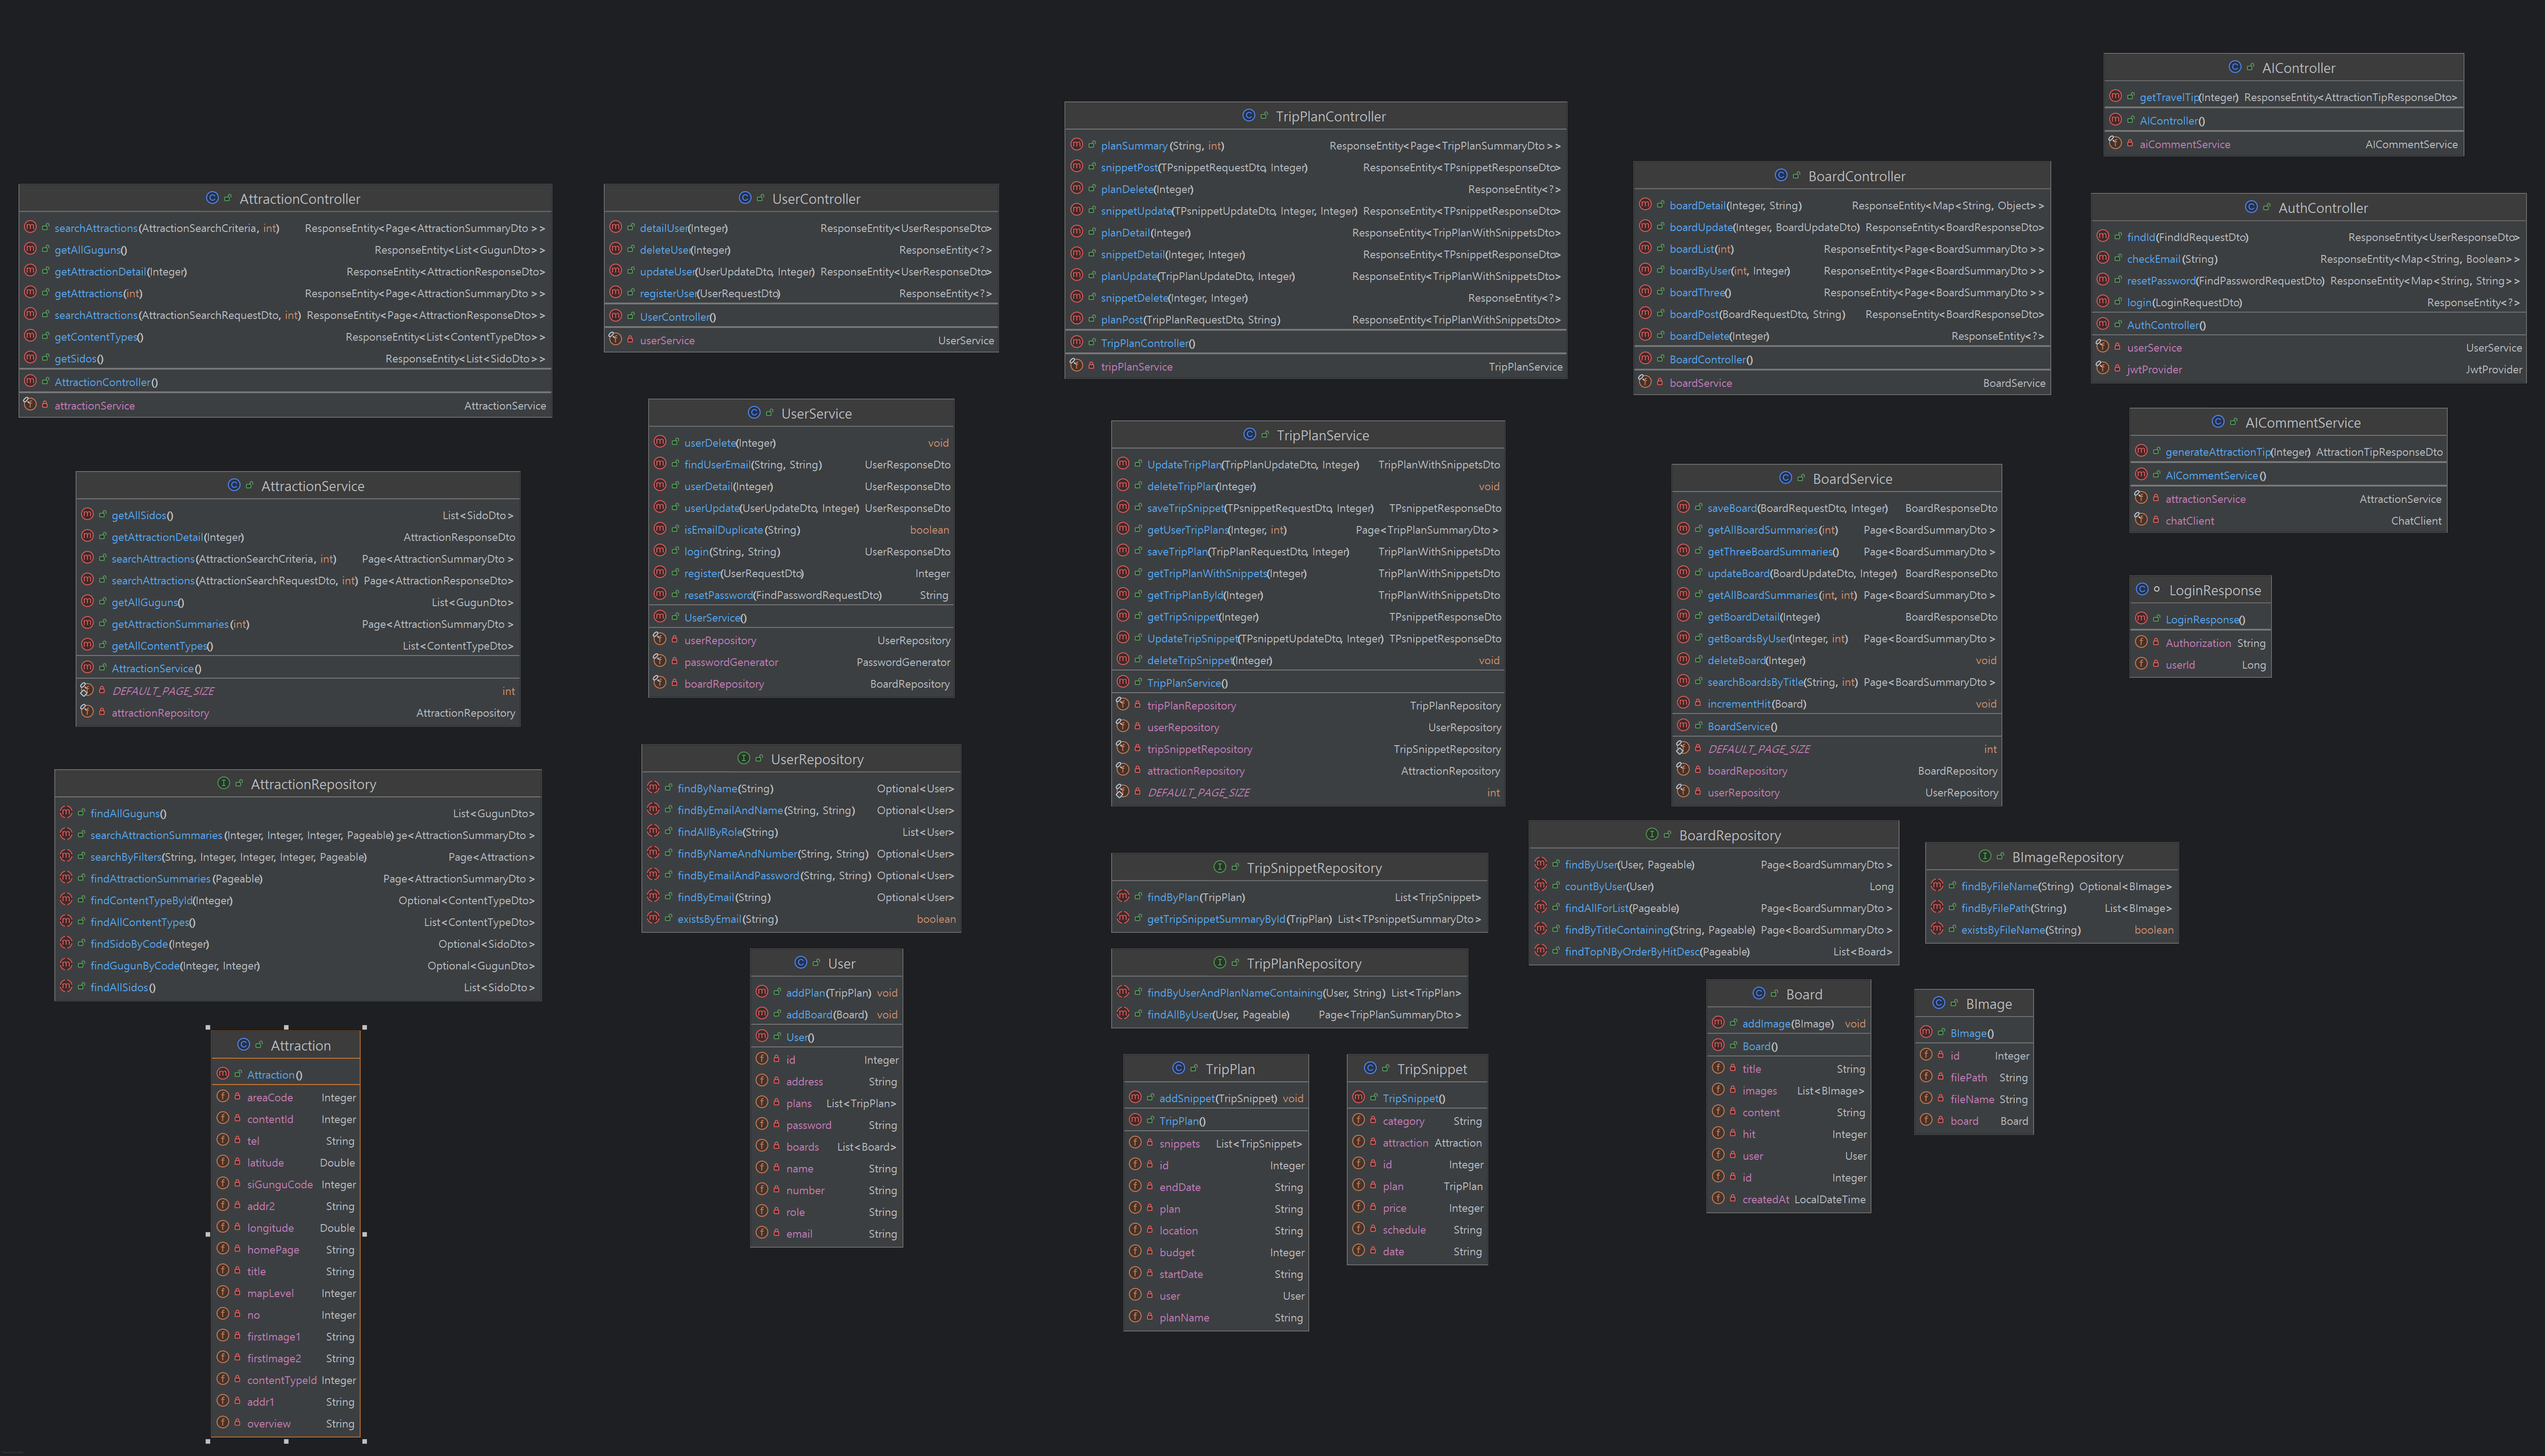Select the searchBoardsByTitle method in BoardService

1837,682
